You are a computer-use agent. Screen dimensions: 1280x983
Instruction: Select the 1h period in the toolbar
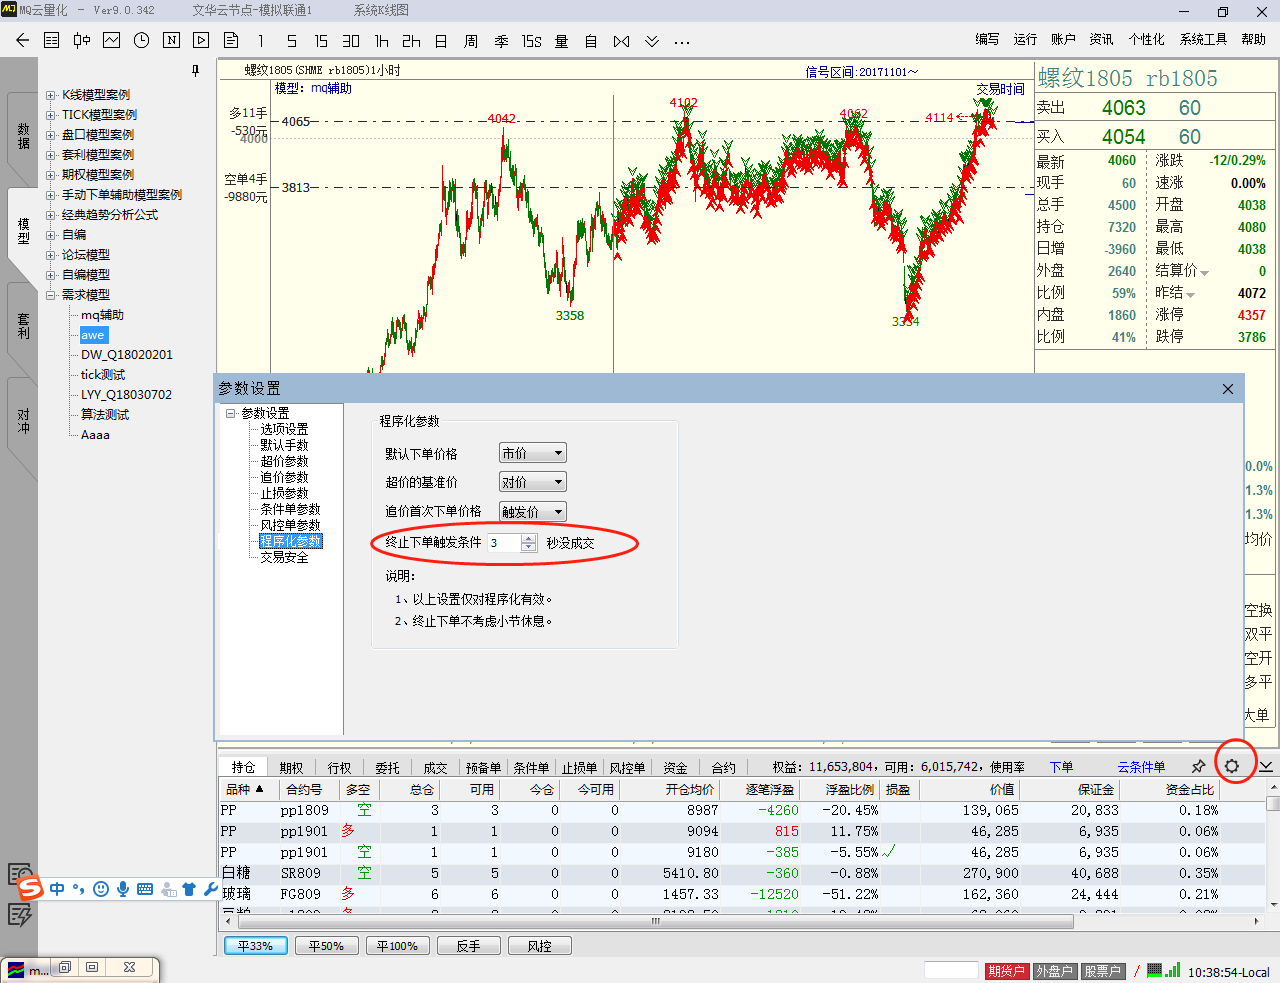coord(381,41)
